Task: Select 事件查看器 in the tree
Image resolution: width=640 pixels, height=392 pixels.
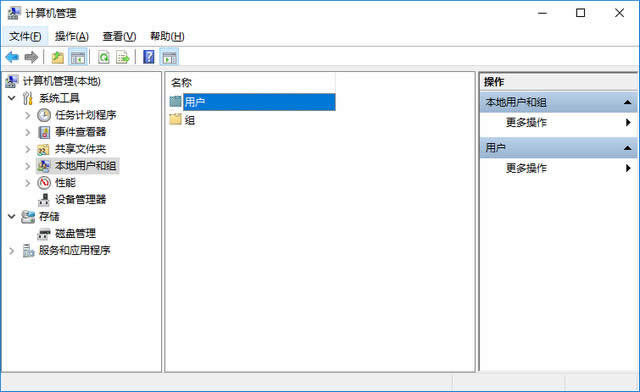Action: click(80, 132)
